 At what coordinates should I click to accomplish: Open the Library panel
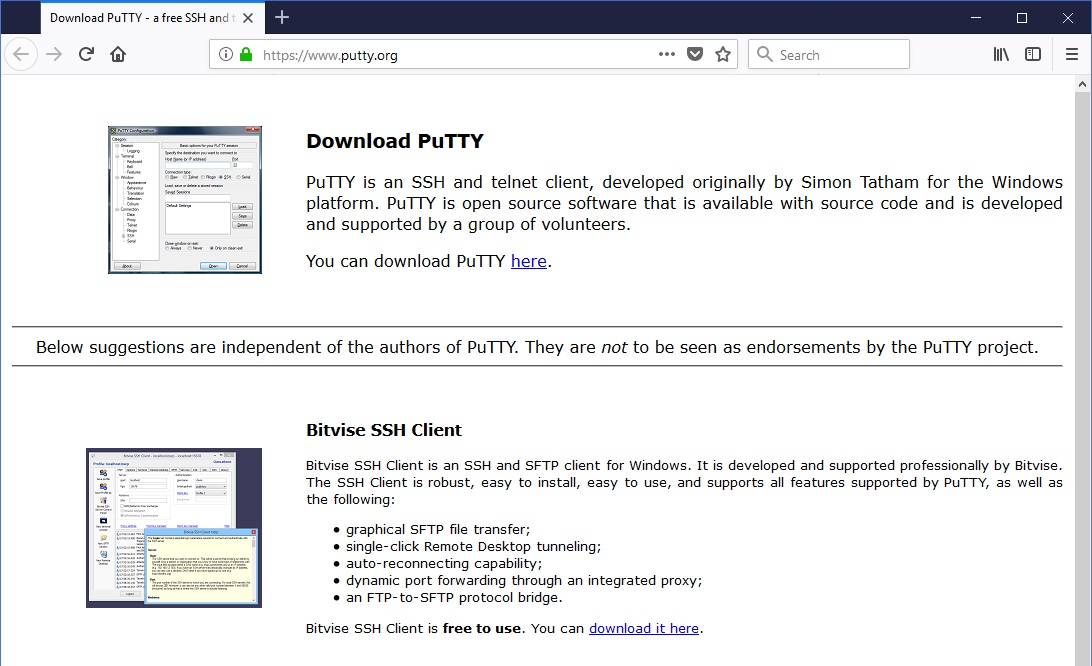click(1000, 54)
